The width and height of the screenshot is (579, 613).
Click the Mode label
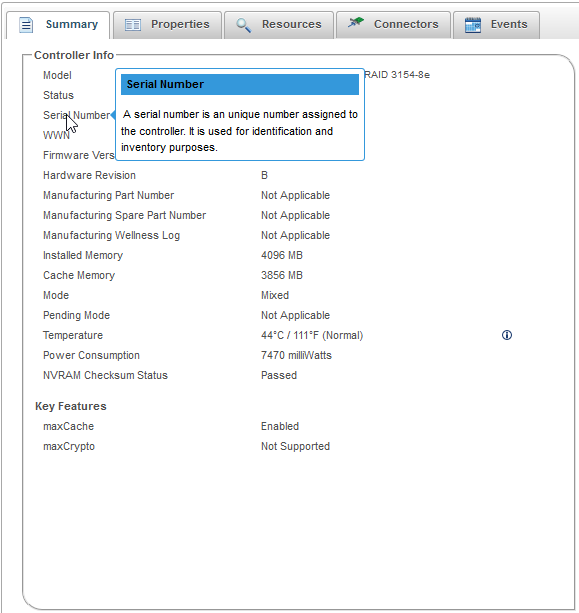coord(56,295)
